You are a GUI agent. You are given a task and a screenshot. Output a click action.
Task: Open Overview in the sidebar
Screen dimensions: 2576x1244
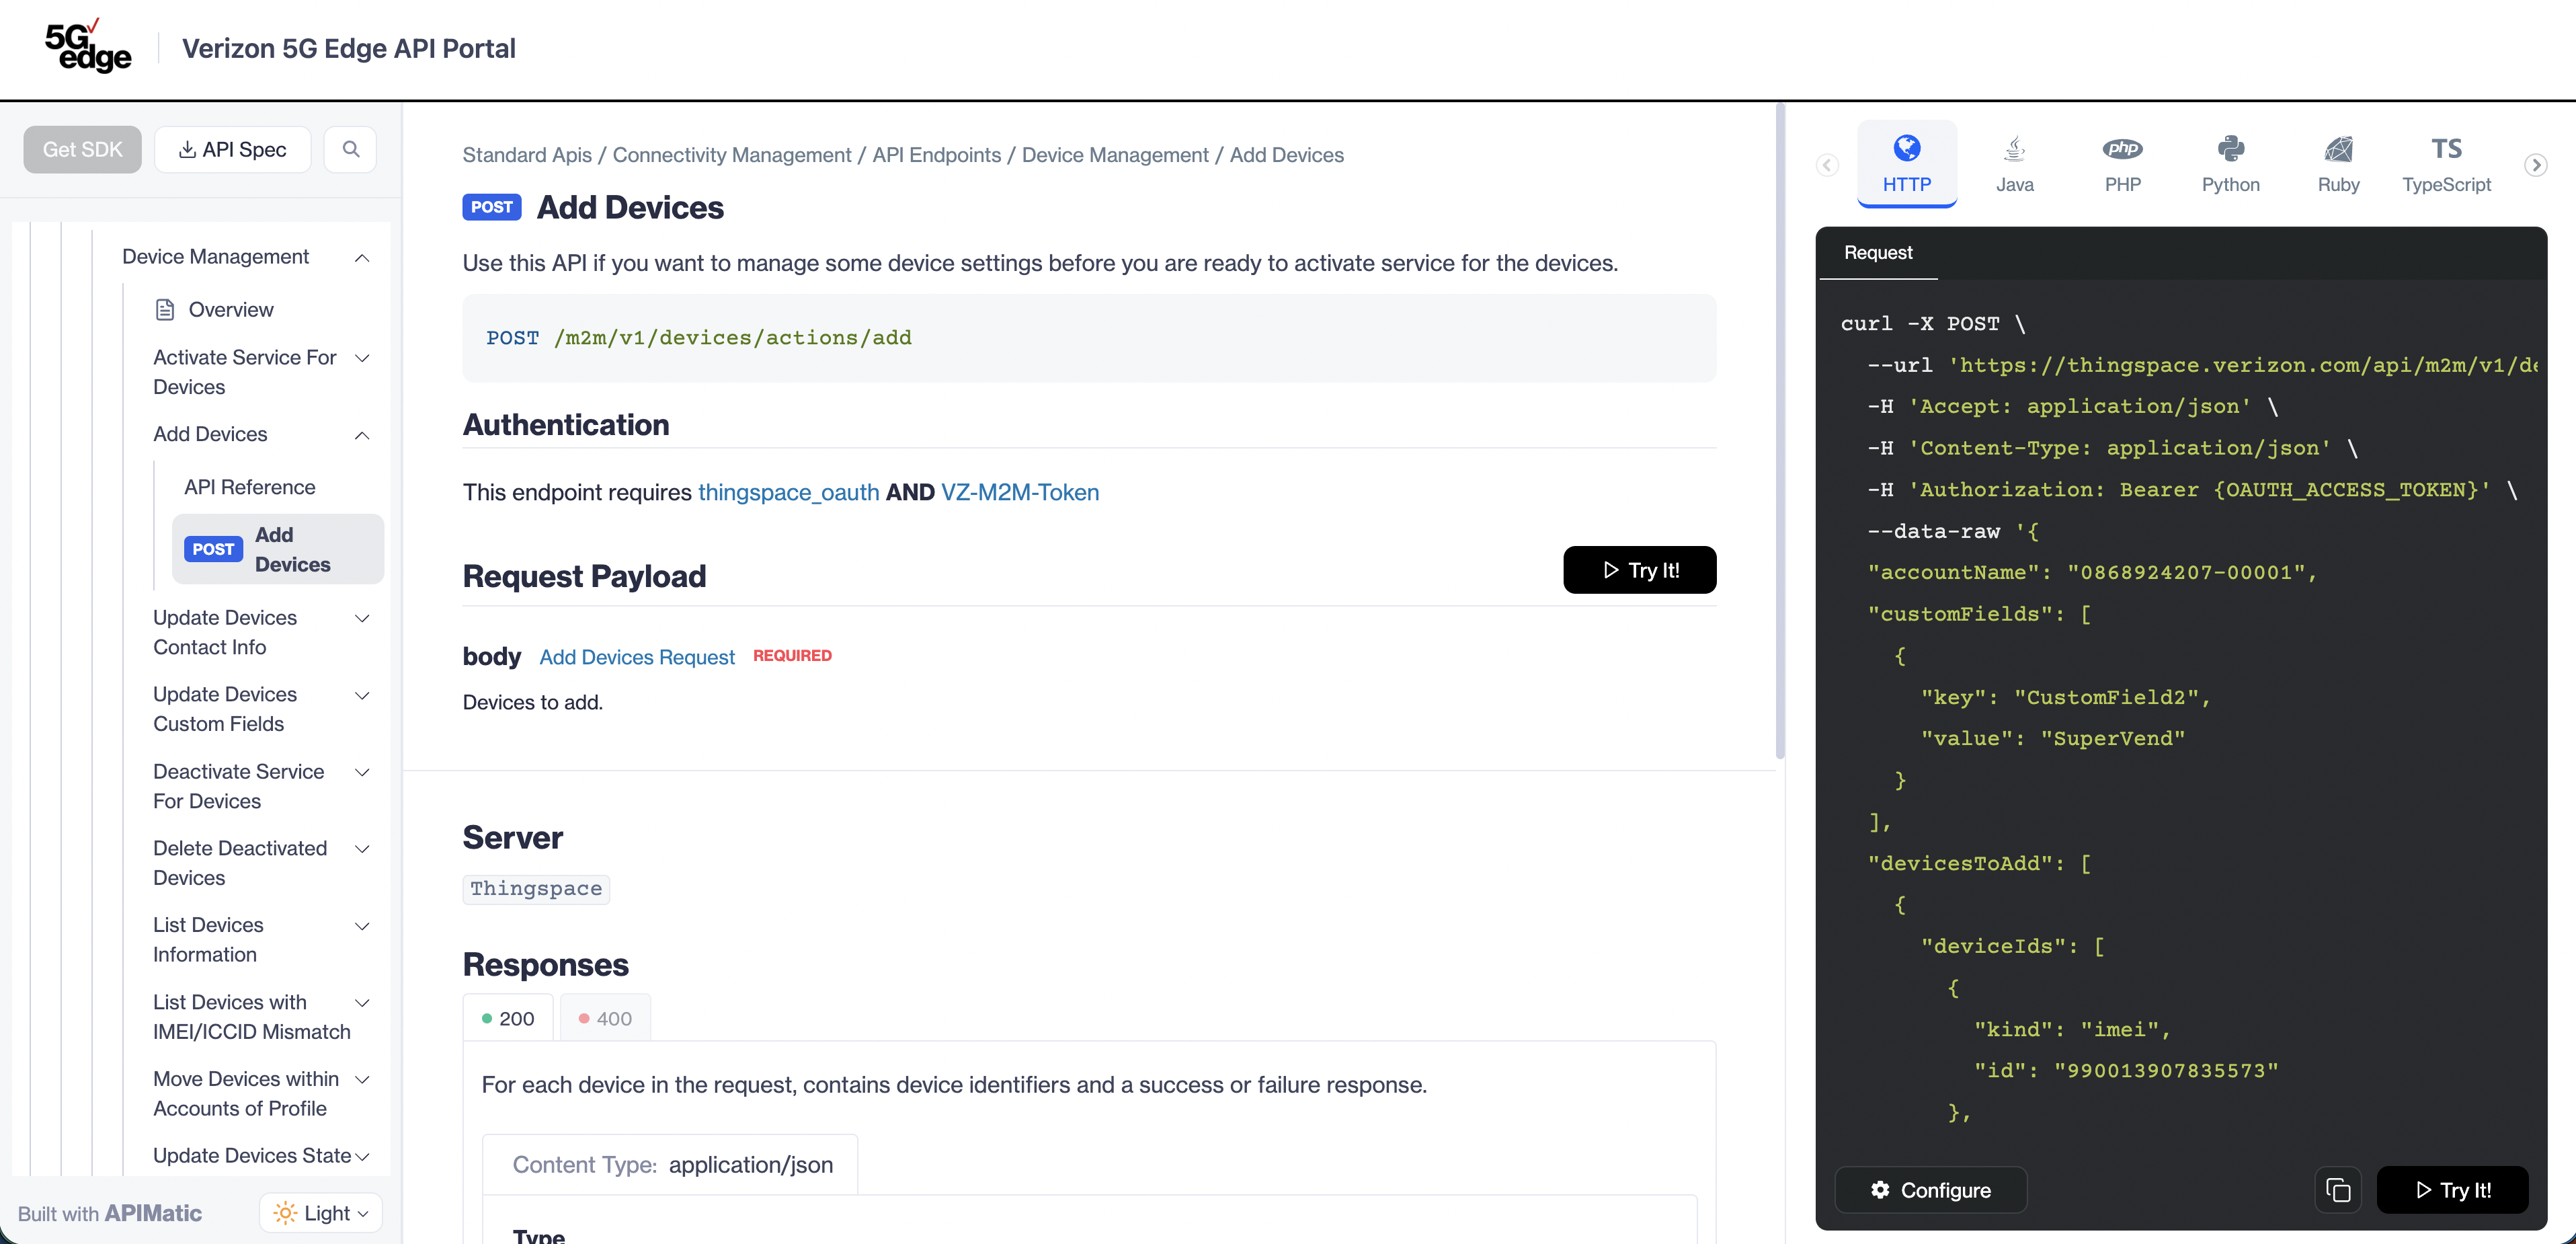point(230,310)
